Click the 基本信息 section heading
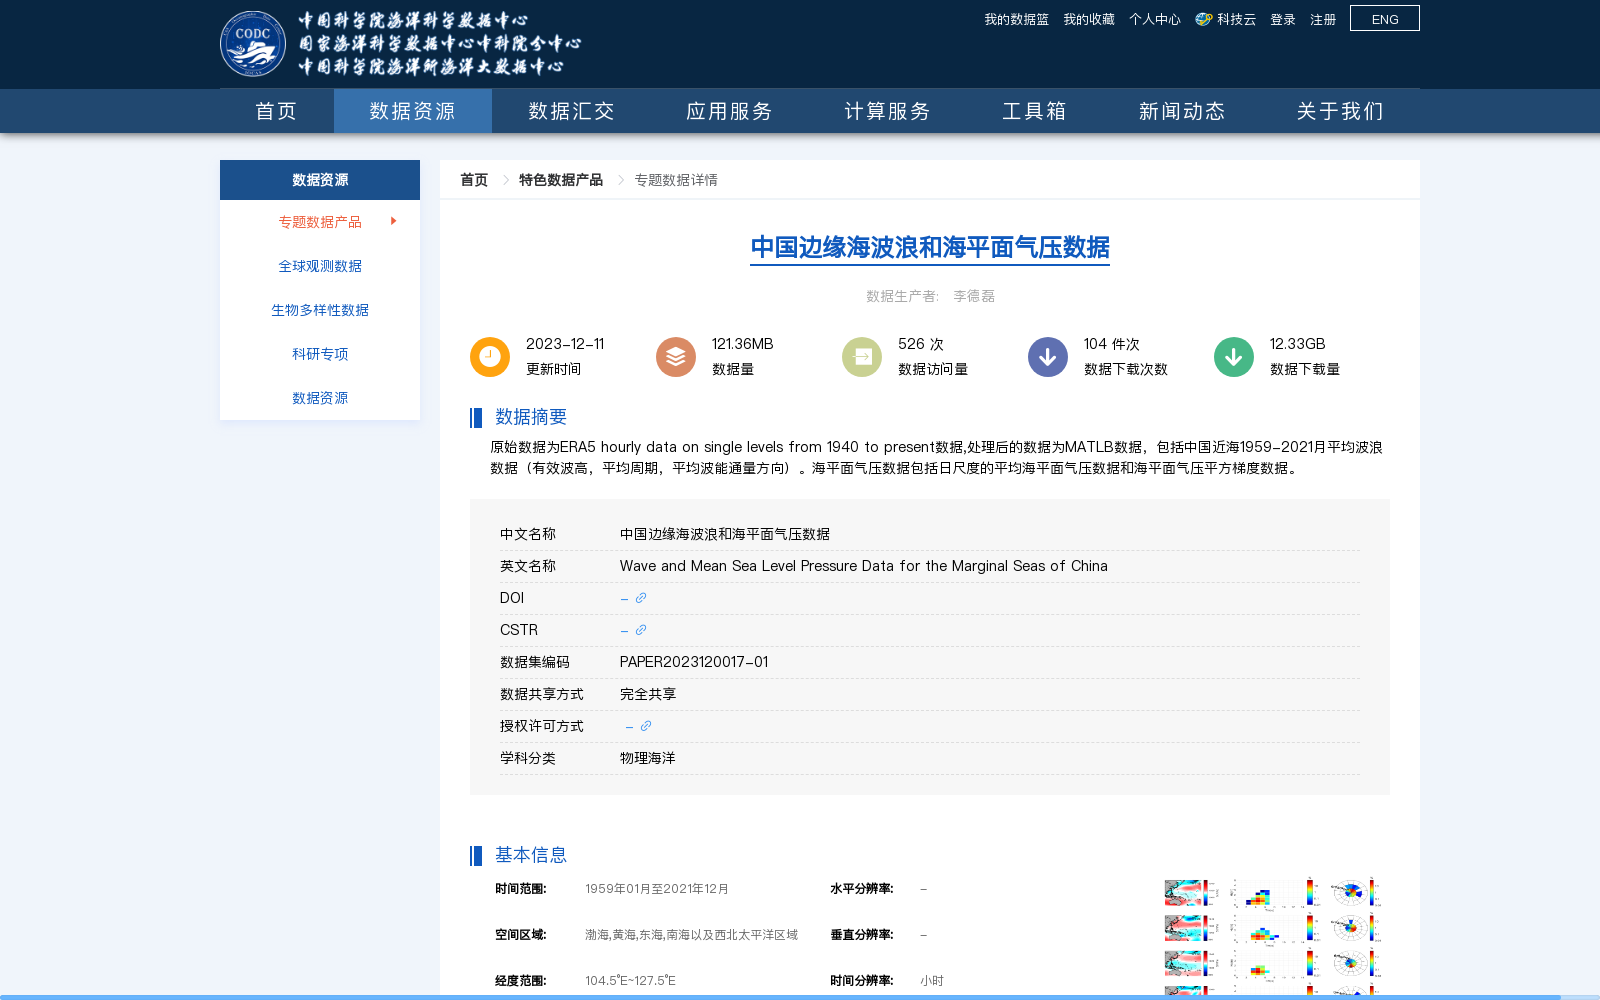Viewport: 1600px width, 1000px height. pos(531,855)
